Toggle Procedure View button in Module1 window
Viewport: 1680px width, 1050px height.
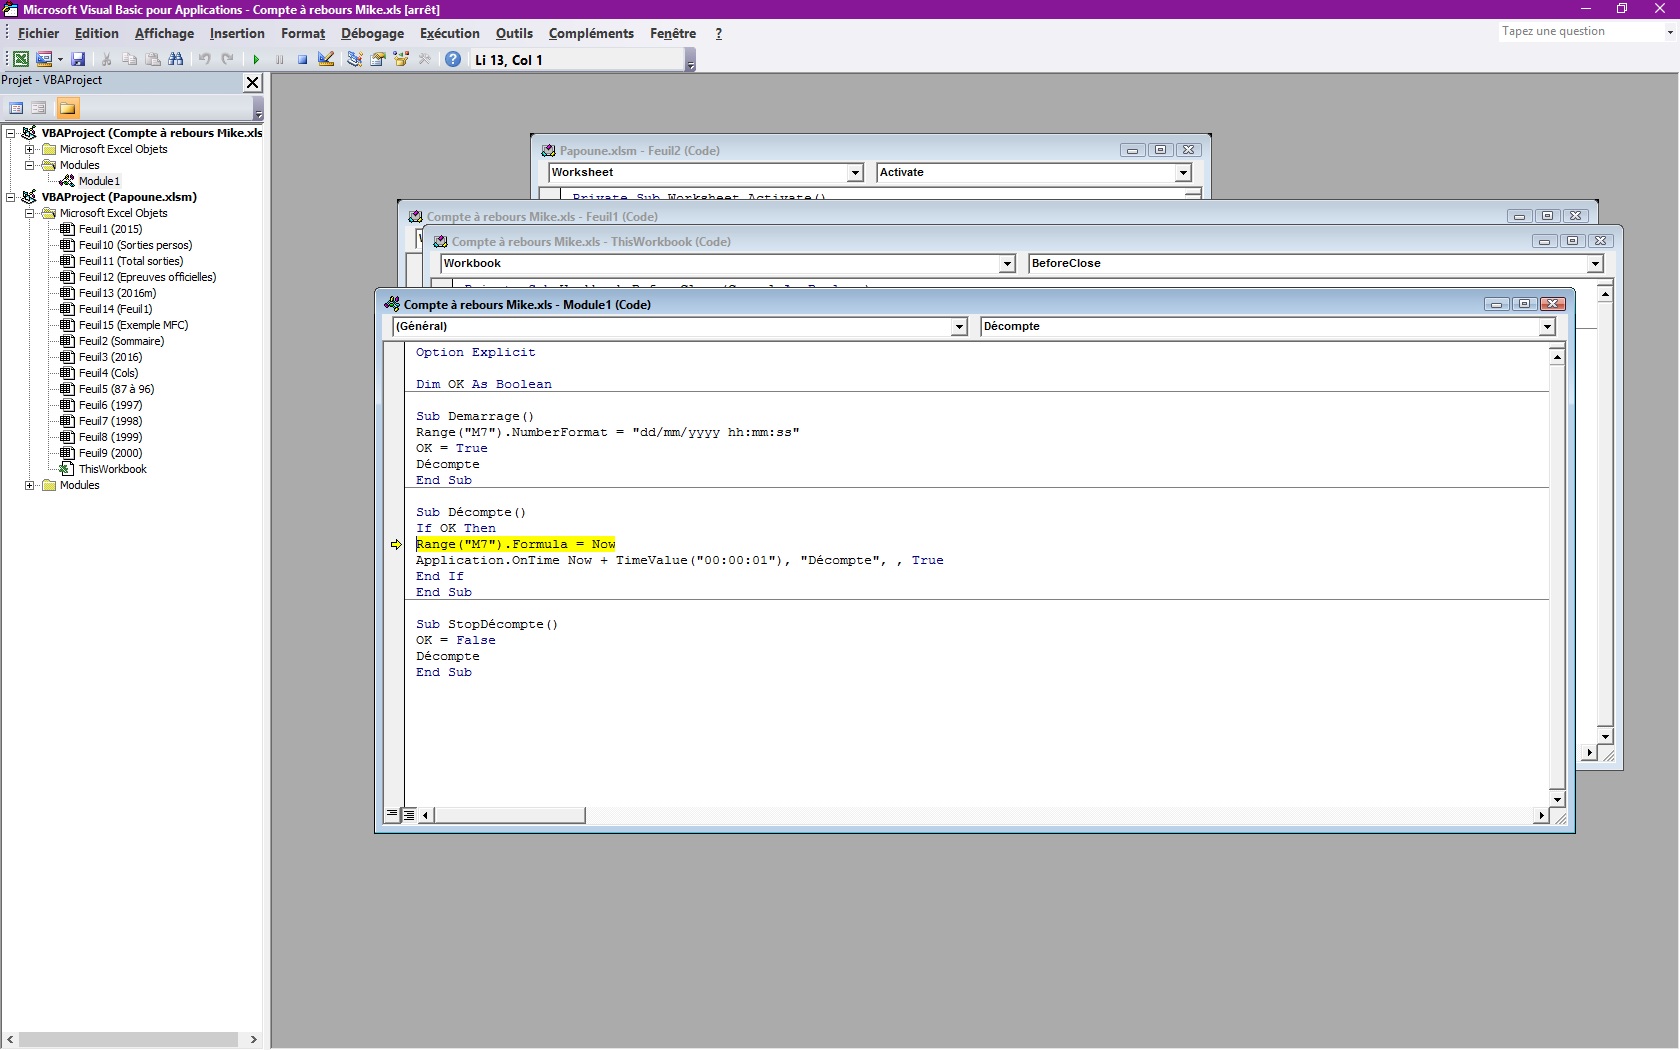pos(392,815)
